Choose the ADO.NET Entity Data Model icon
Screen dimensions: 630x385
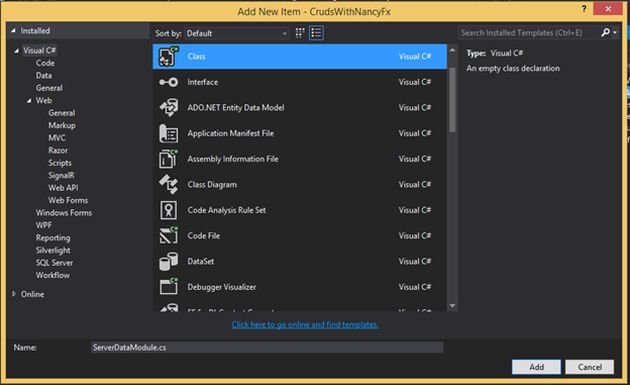(168, 108)
